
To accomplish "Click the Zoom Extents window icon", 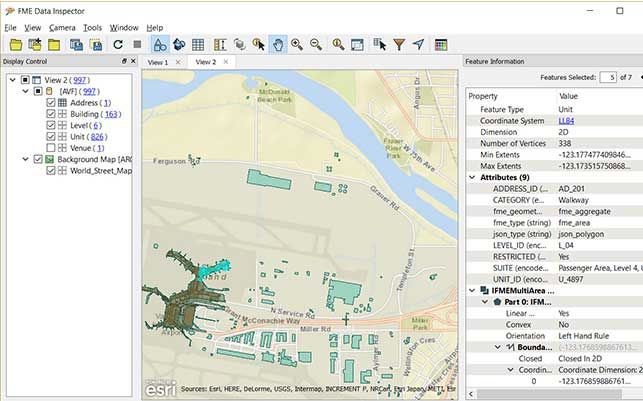I will coord(357,44).
